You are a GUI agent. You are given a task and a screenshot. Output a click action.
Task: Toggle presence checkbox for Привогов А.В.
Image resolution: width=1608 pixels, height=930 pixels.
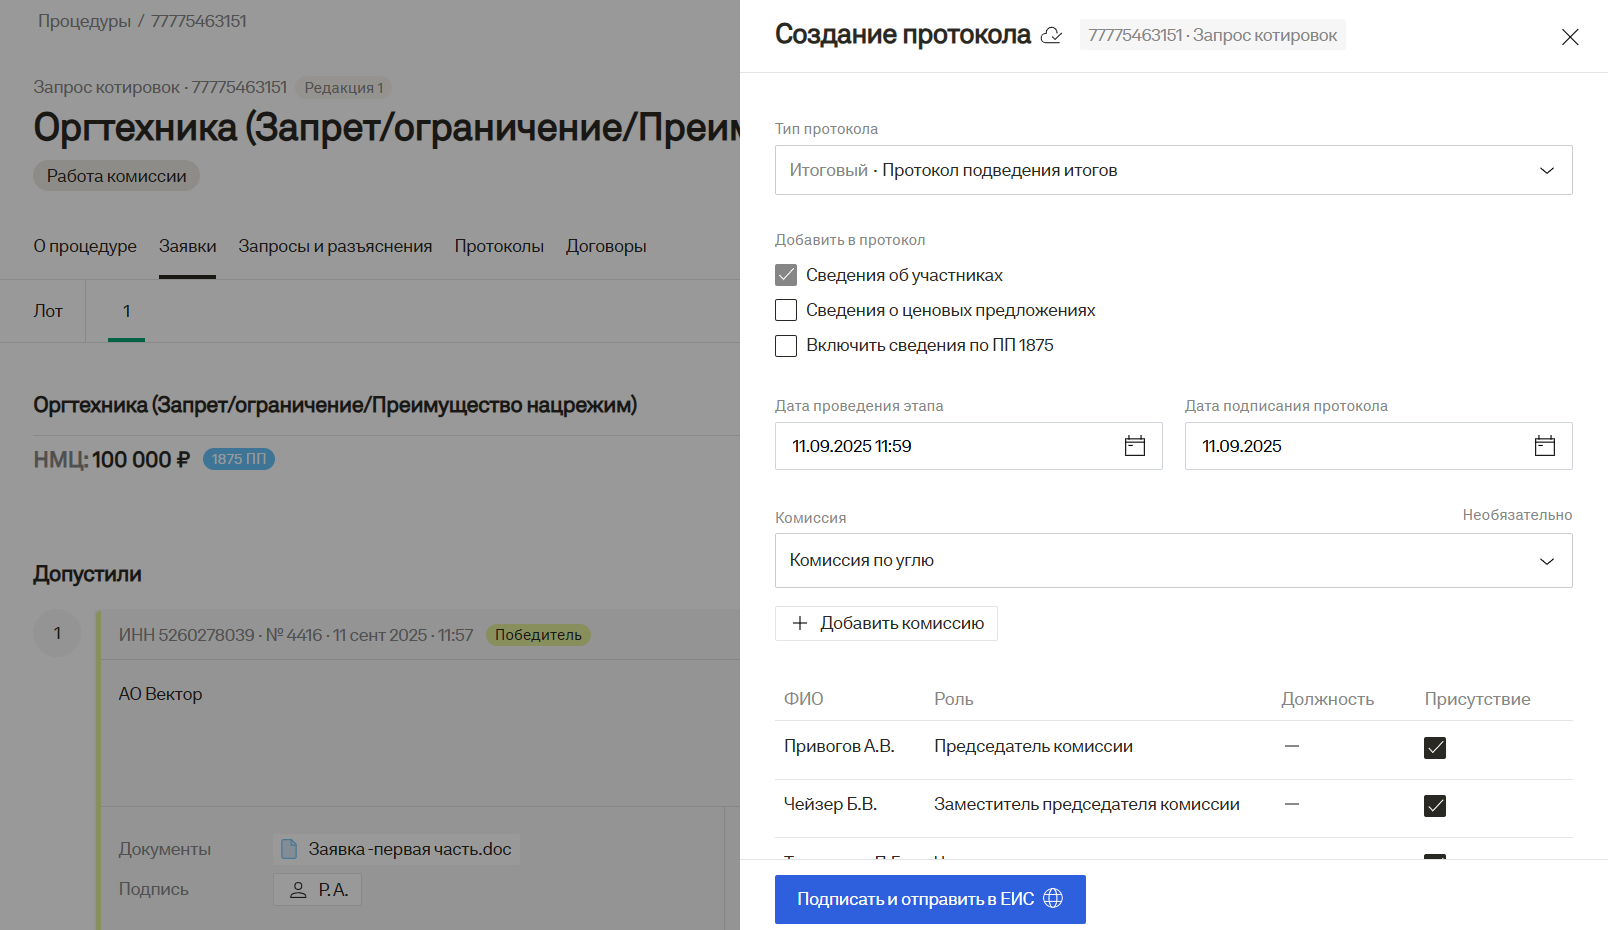pyautogui.click(x=1434, y=748)
